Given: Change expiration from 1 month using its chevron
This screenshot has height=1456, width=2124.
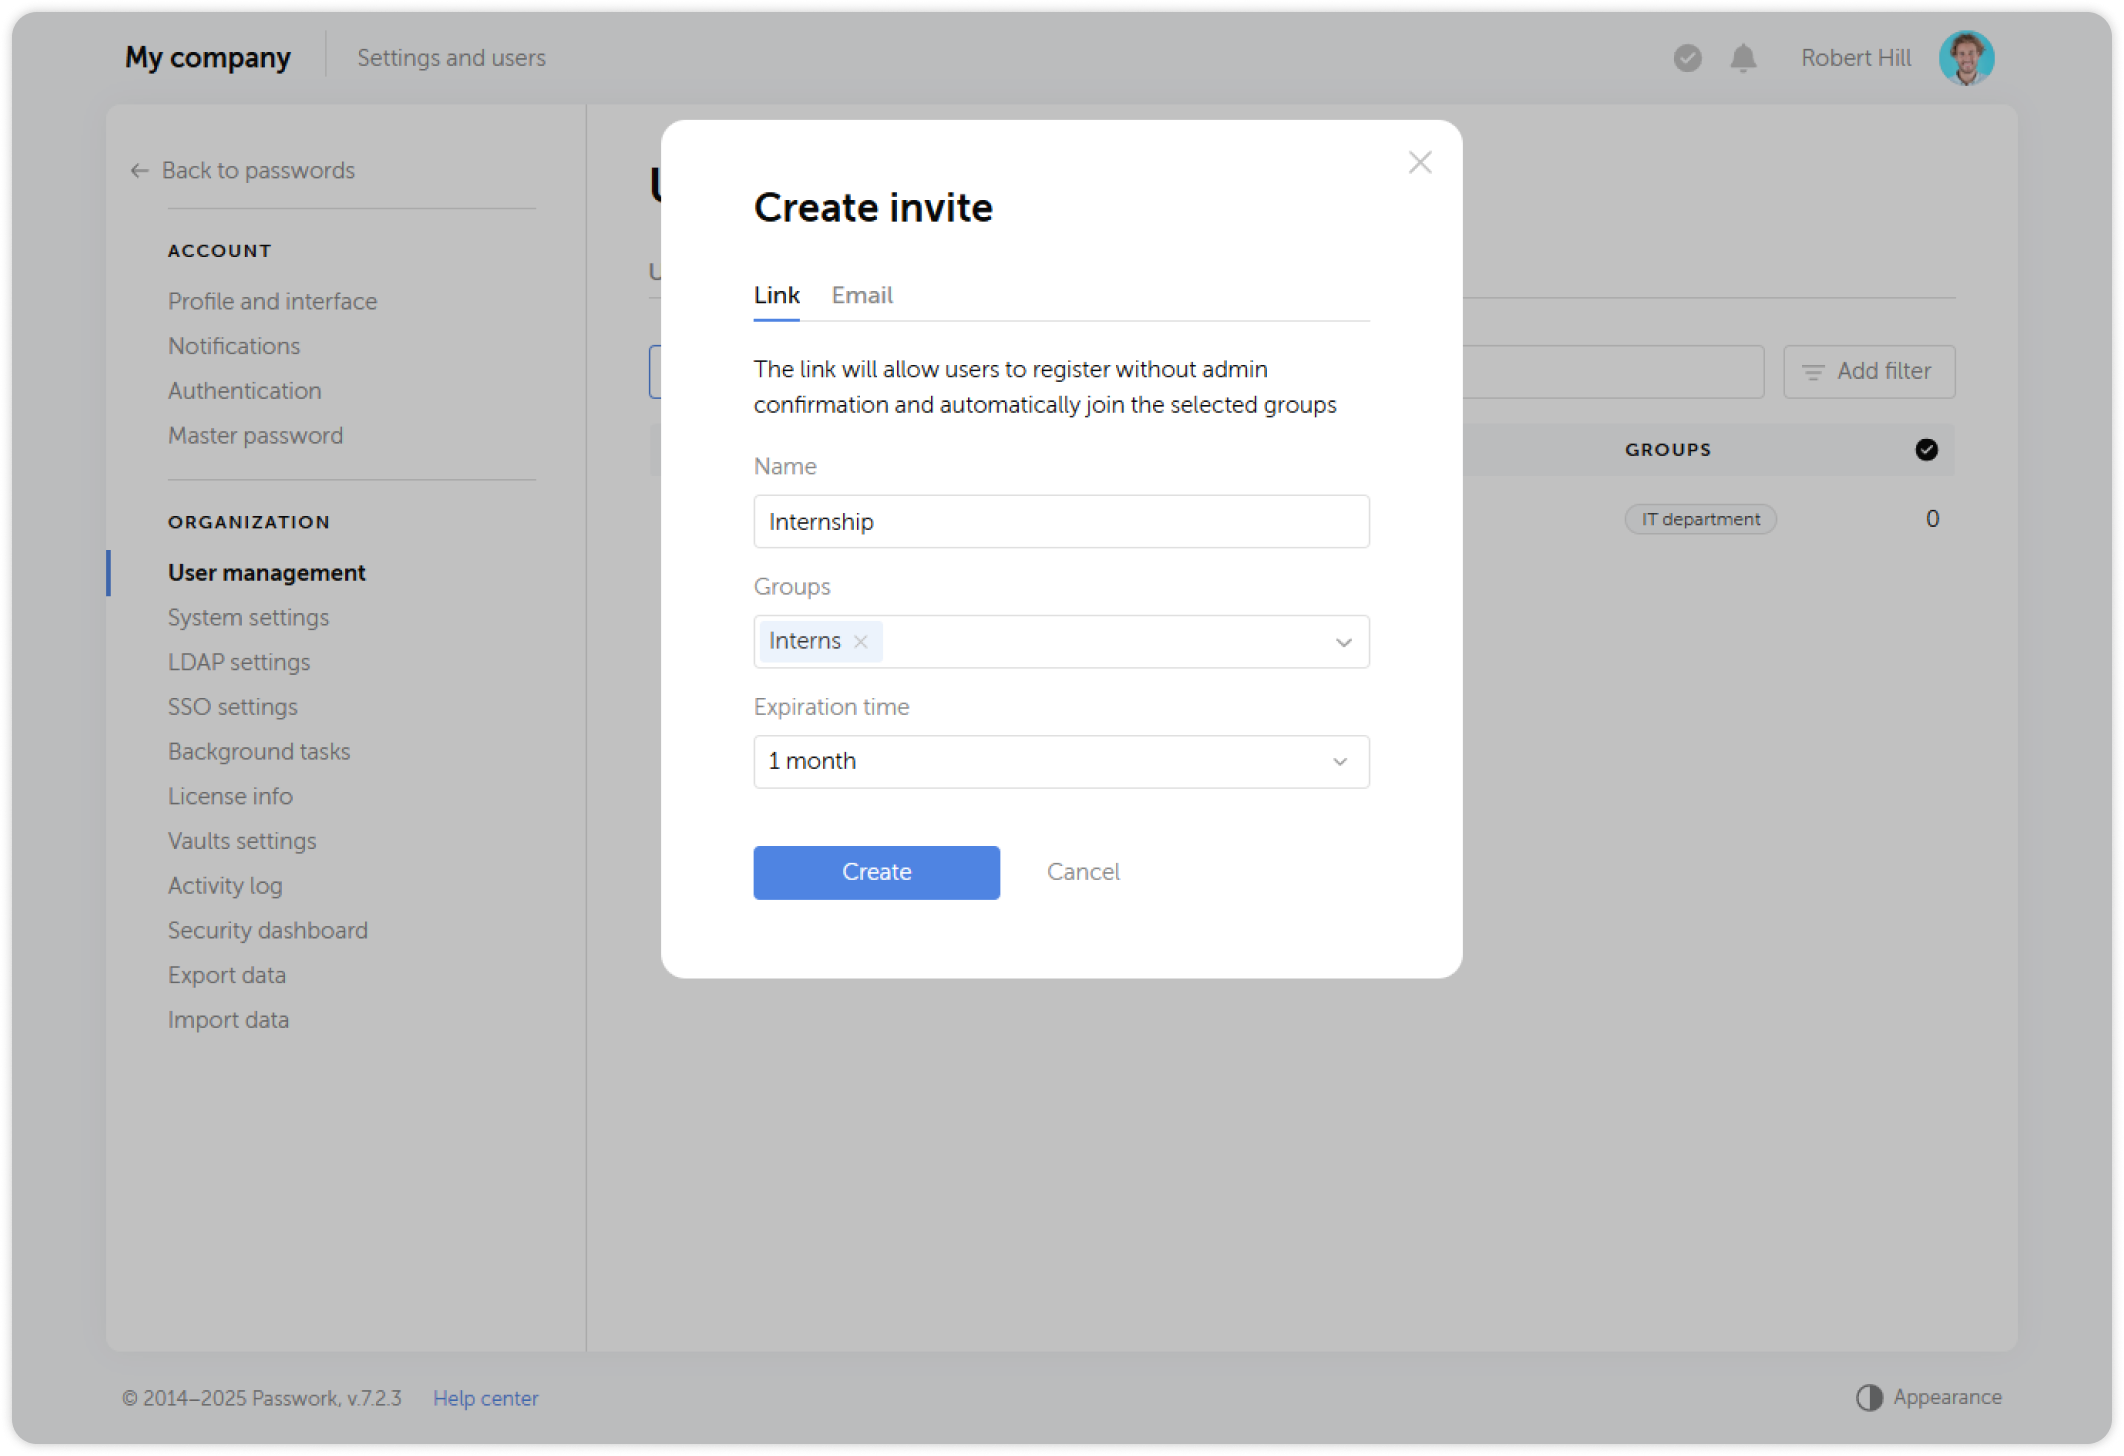Looking at the screenshot, I should [x=1338, y=761].
